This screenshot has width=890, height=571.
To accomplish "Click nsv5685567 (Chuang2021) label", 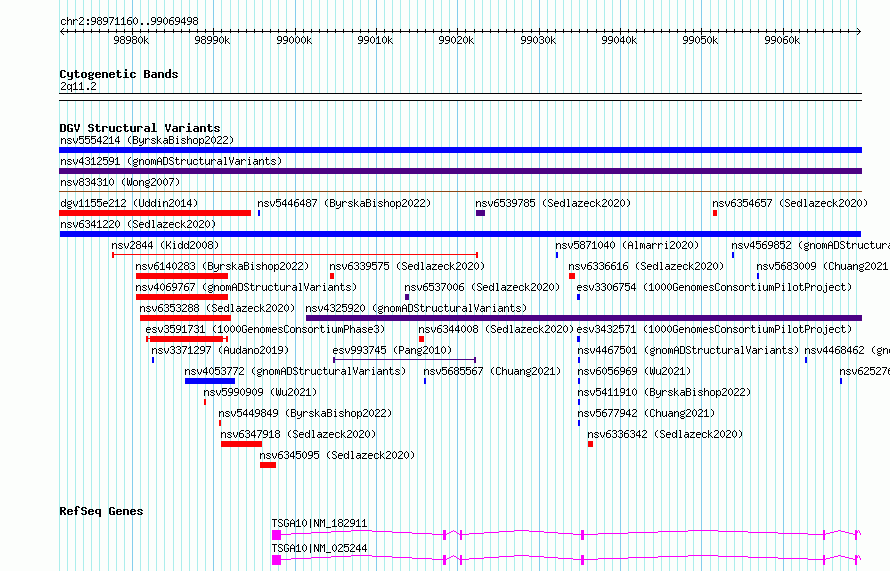I will 492,371.
